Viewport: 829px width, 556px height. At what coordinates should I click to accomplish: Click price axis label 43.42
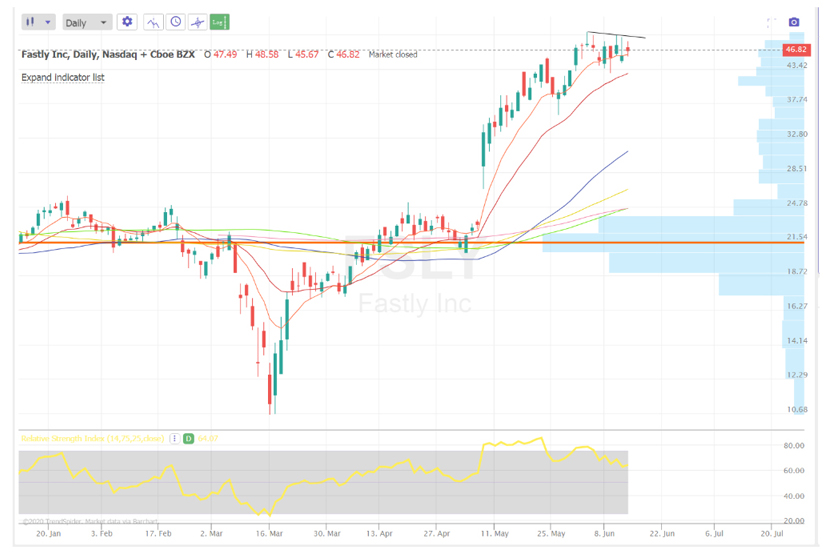(797, 66)
